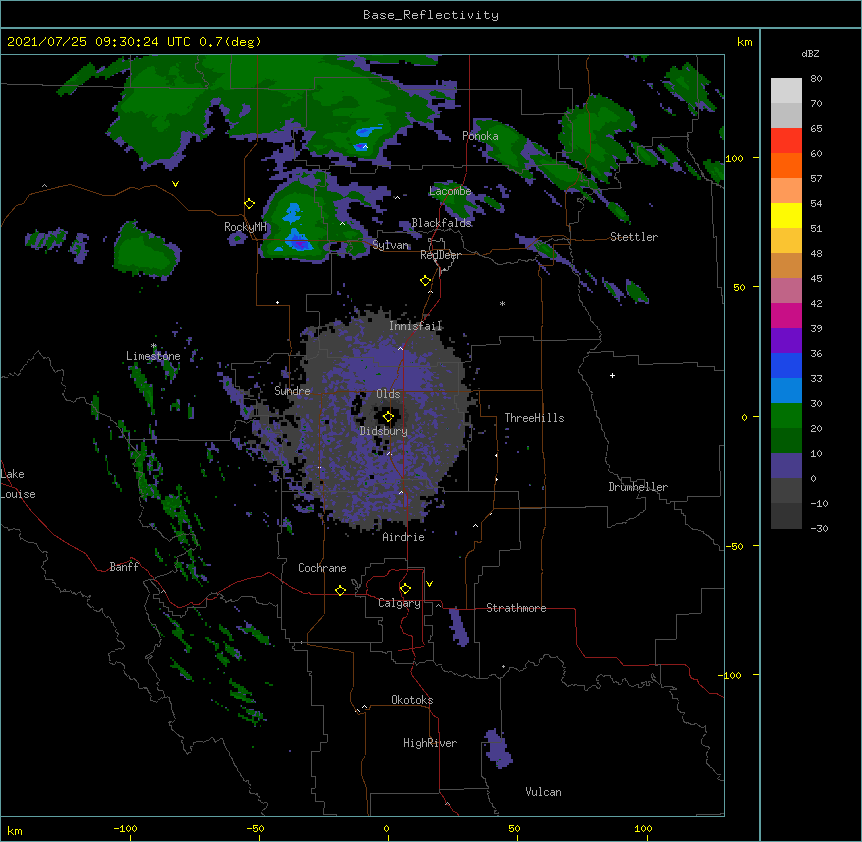Click the yellow V marker northwest of RockyMH
The image size is (862, 842).
coord(175,184)
